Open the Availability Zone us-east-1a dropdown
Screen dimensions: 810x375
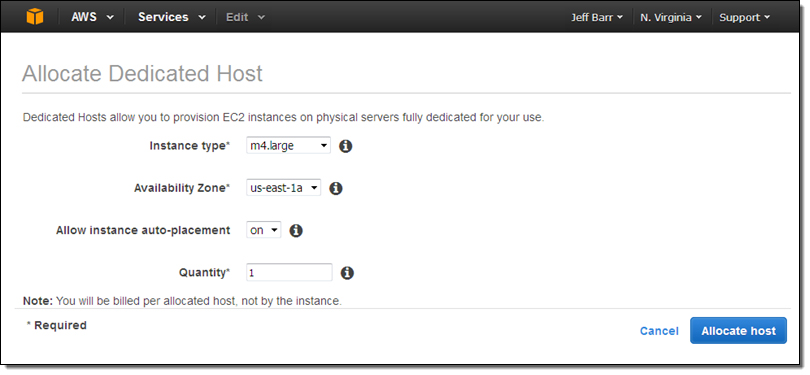tap(283, 188)
